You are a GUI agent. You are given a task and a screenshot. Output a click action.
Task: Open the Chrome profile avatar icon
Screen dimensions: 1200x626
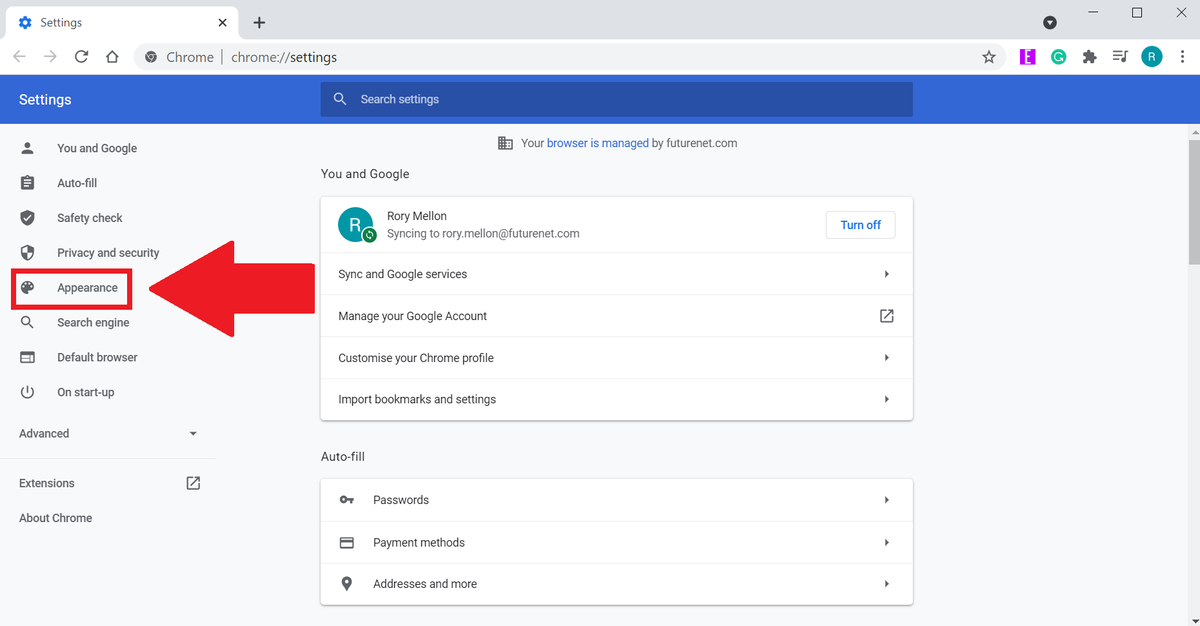pos(1151,57)
